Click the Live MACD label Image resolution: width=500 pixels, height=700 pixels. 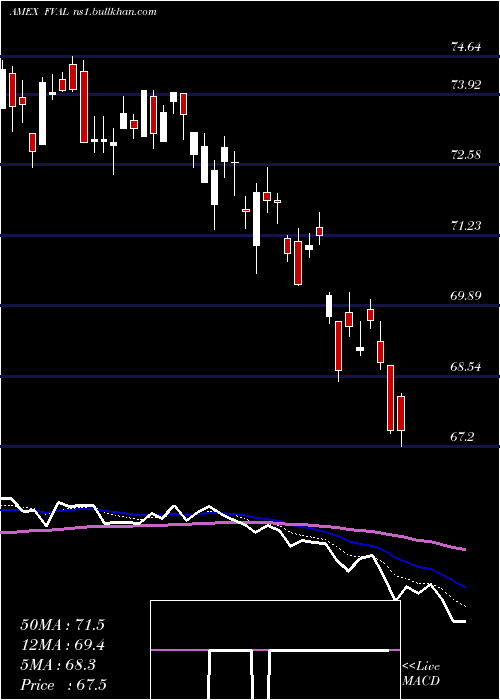[x=421, y=673]
